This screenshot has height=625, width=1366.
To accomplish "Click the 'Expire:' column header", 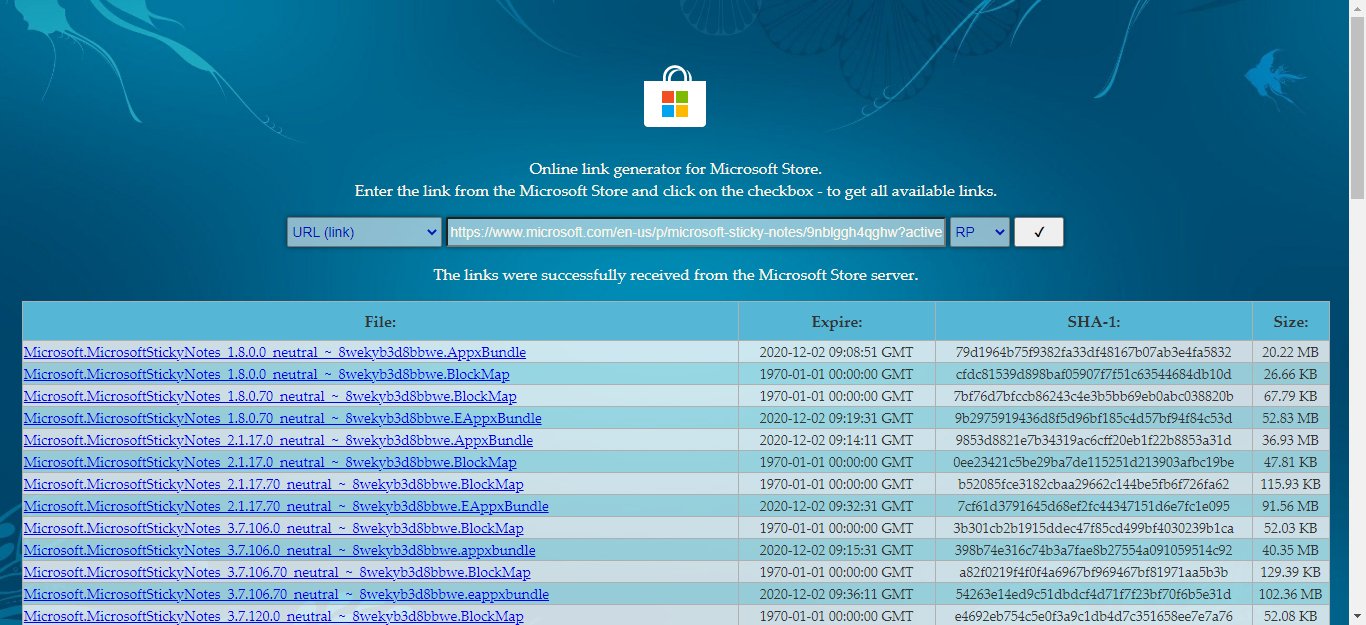I will coord(837,321).
